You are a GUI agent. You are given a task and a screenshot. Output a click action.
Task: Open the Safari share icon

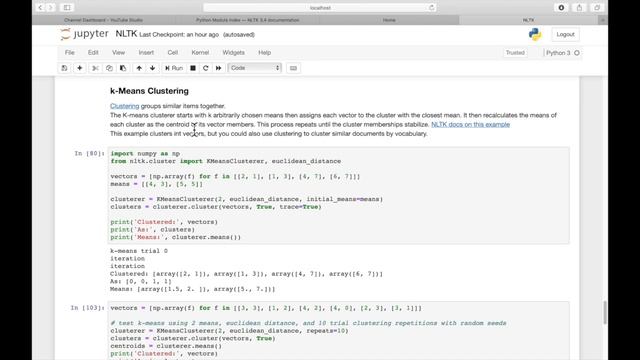click(x=579, y=7)
